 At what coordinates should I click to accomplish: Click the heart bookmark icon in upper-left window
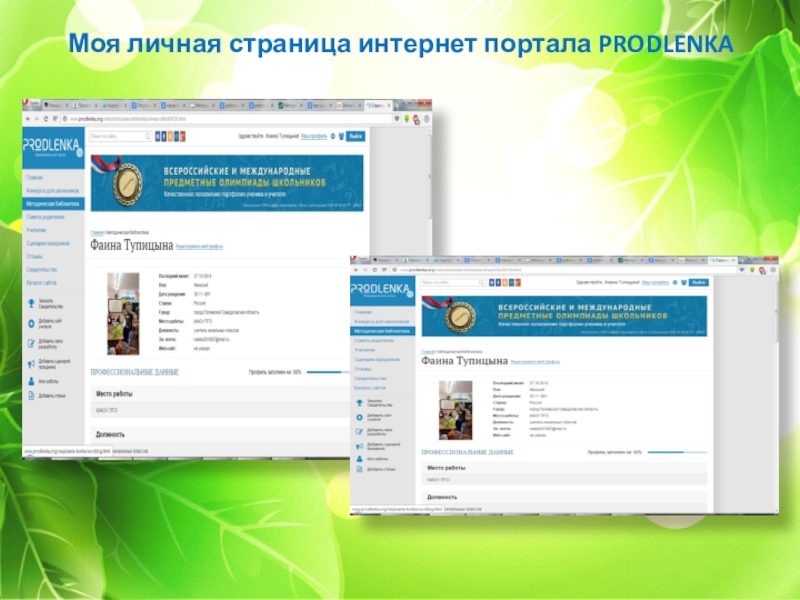tap(396, 119)
